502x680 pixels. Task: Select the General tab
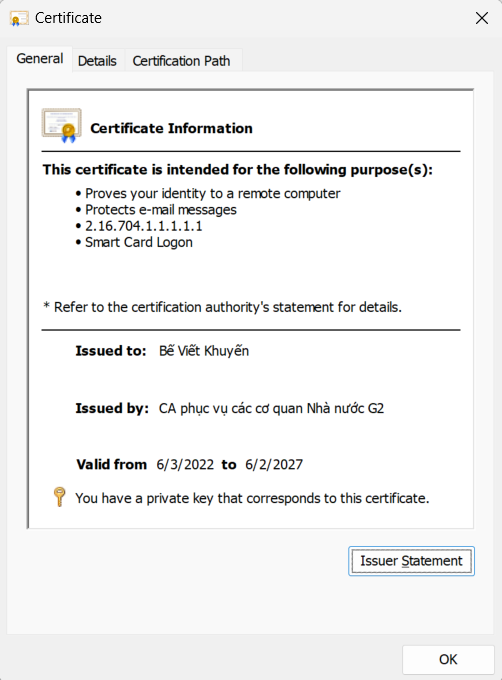(39, 59)
